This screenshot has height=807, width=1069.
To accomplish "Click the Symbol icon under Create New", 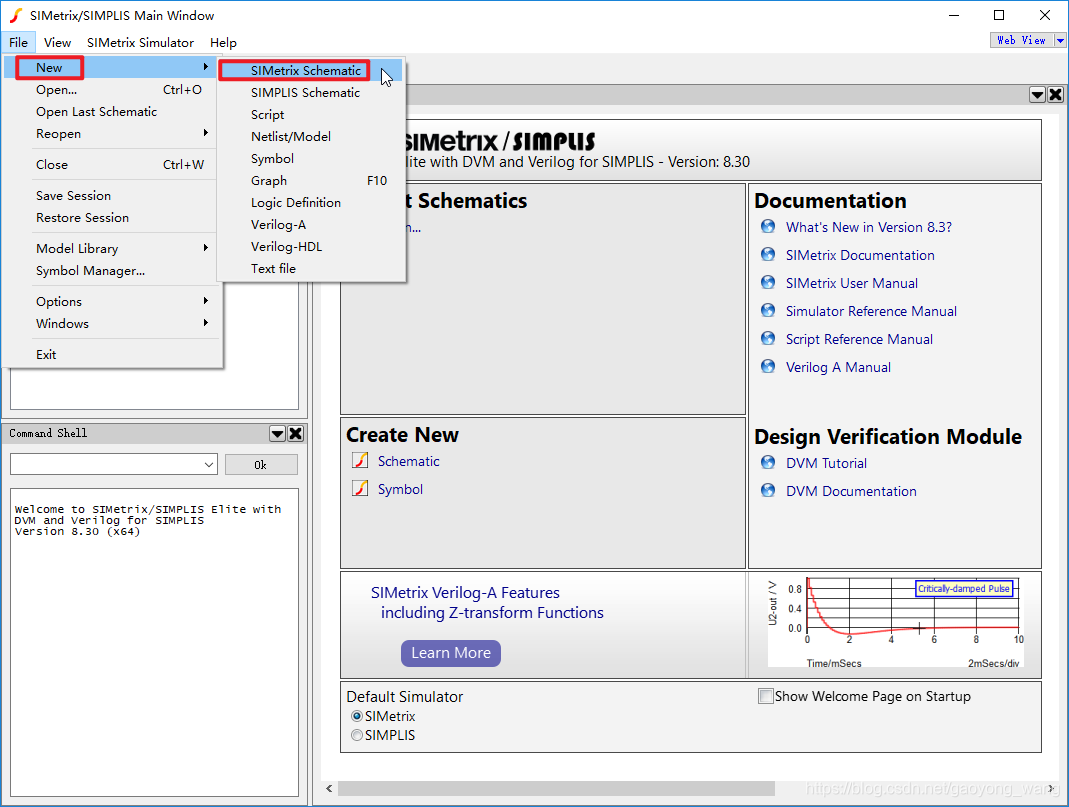I will click(x=360, y=488).
